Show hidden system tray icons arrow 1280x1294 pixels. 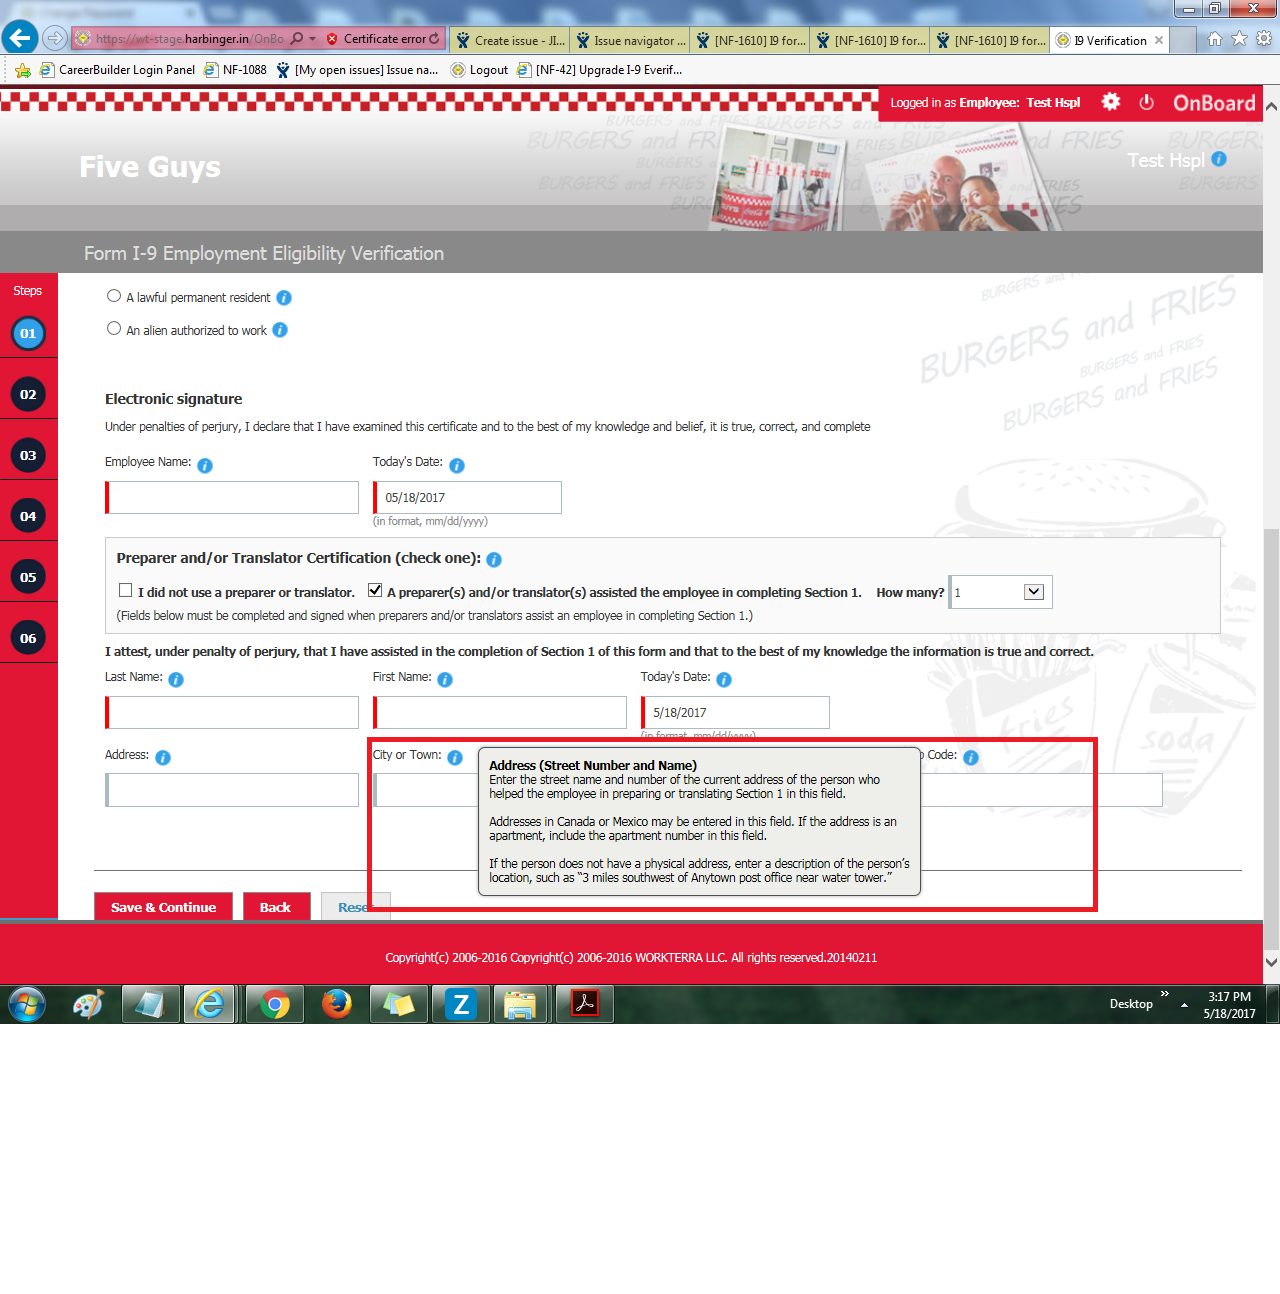click(x=1184, y=1005)
